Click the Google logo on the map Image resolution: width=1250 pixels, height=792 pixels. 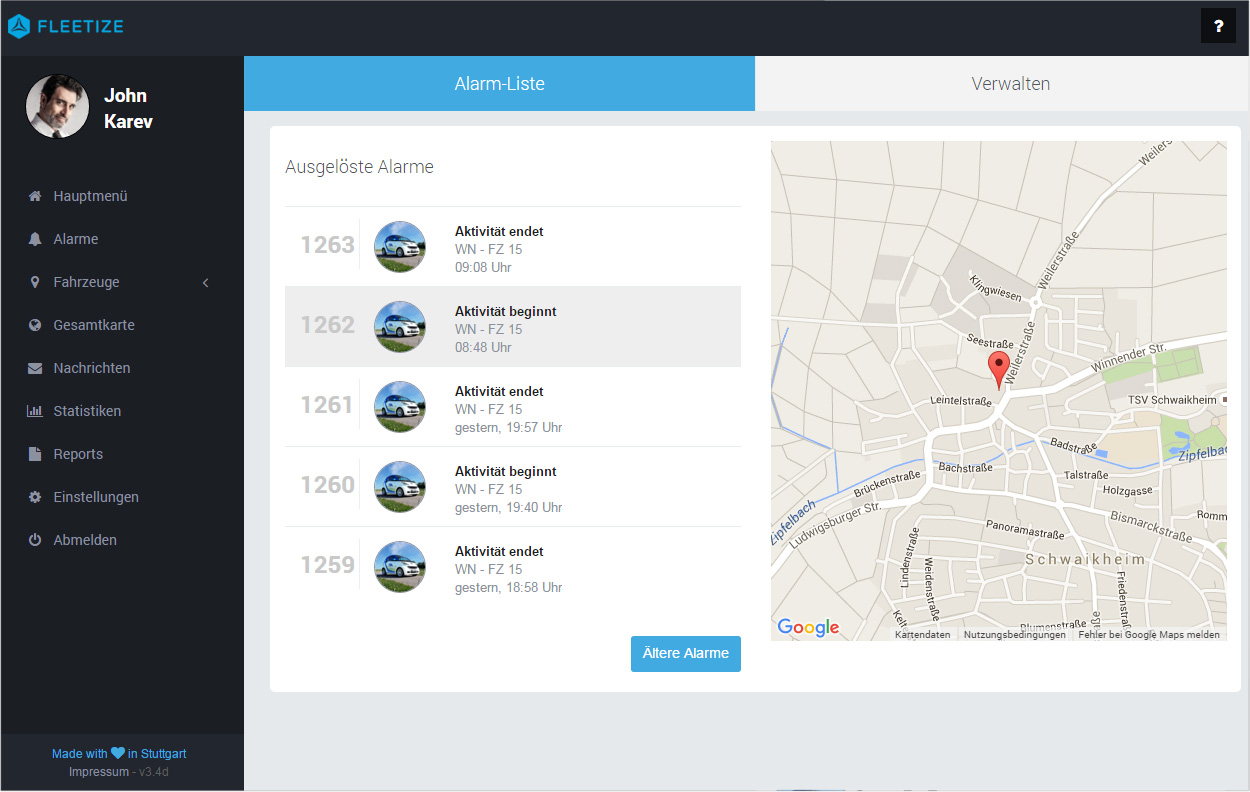click(x=808, y=628)
